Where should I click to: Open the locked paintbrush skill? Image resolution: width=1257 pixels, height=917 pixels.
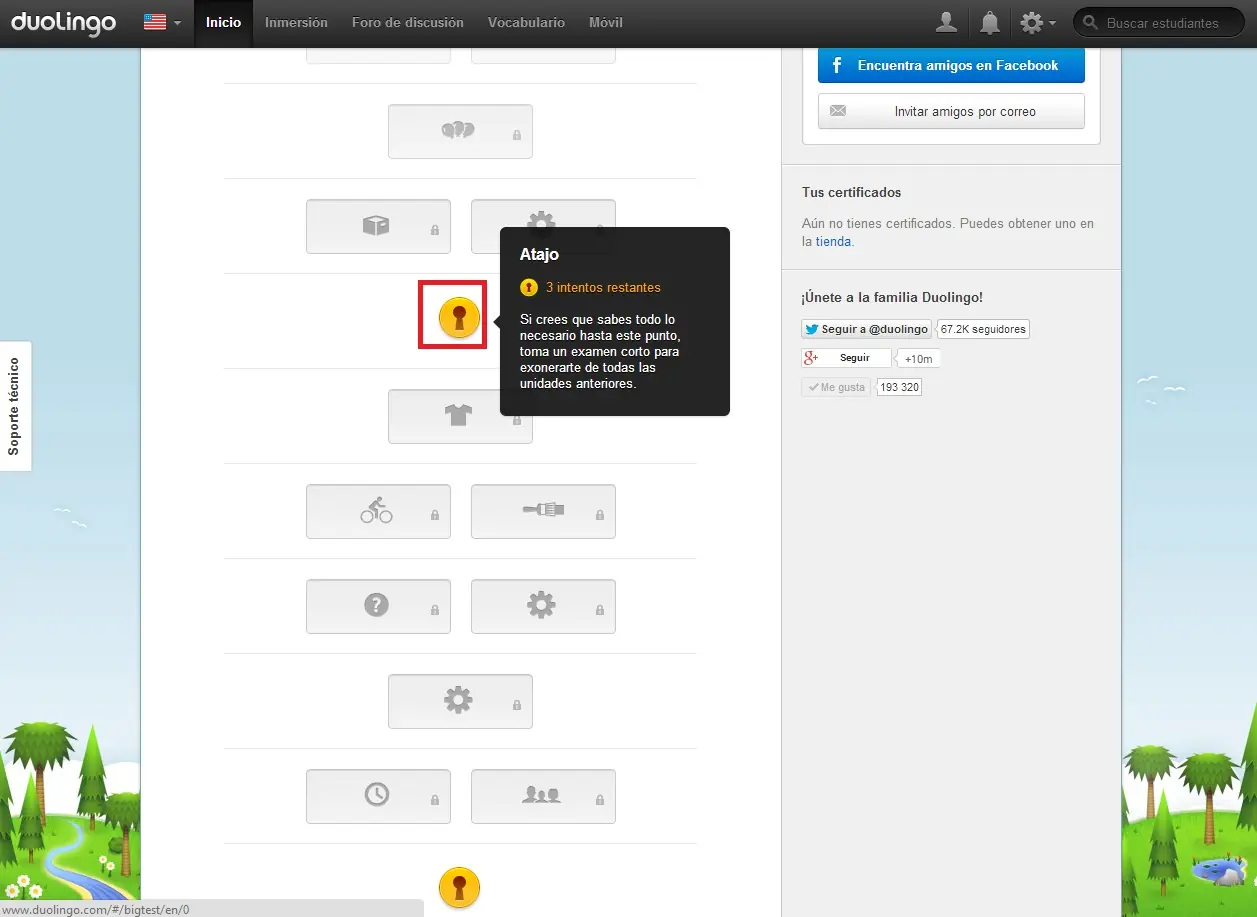click(543, 511)
